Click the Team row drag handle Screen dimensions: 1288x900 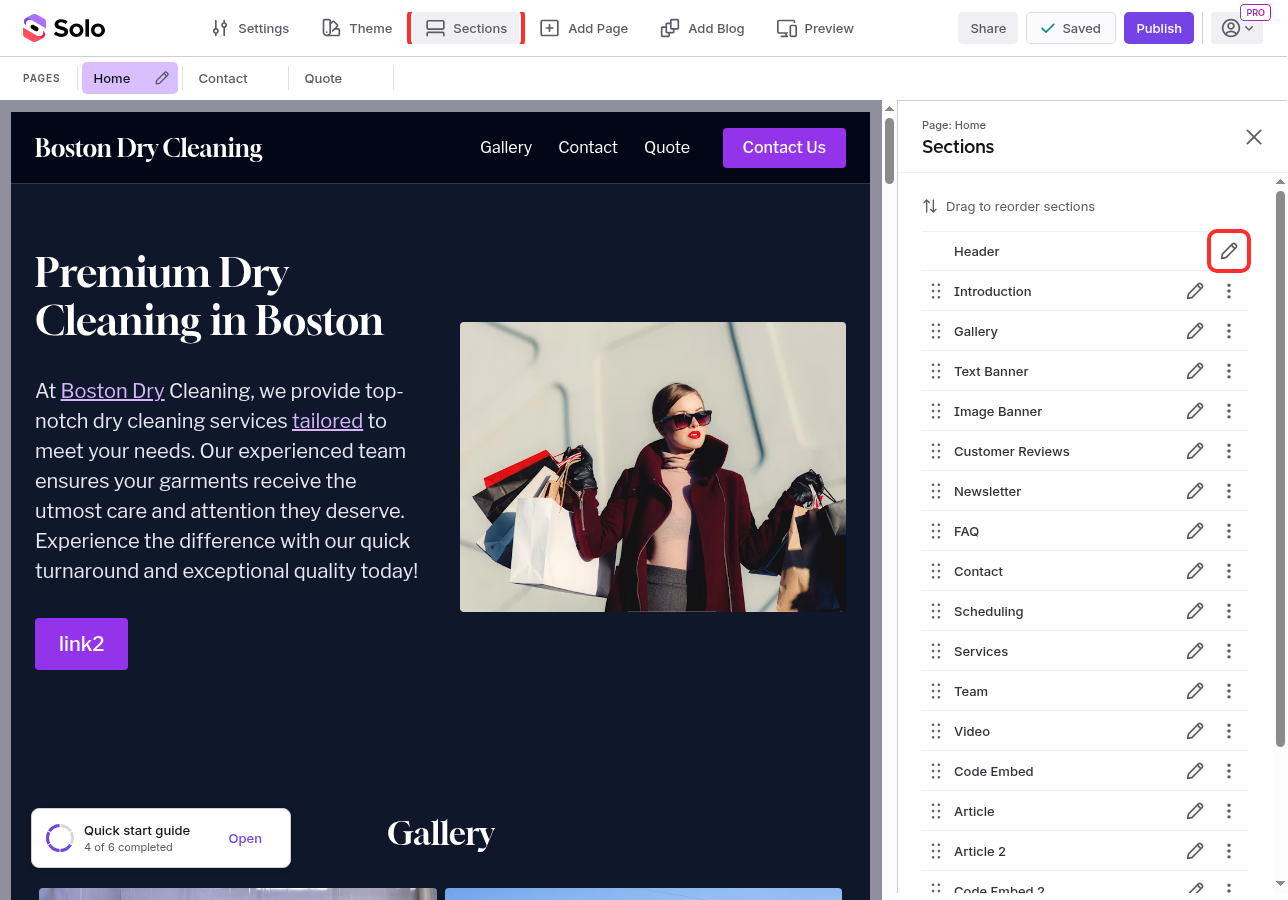(x=936, y=691)
